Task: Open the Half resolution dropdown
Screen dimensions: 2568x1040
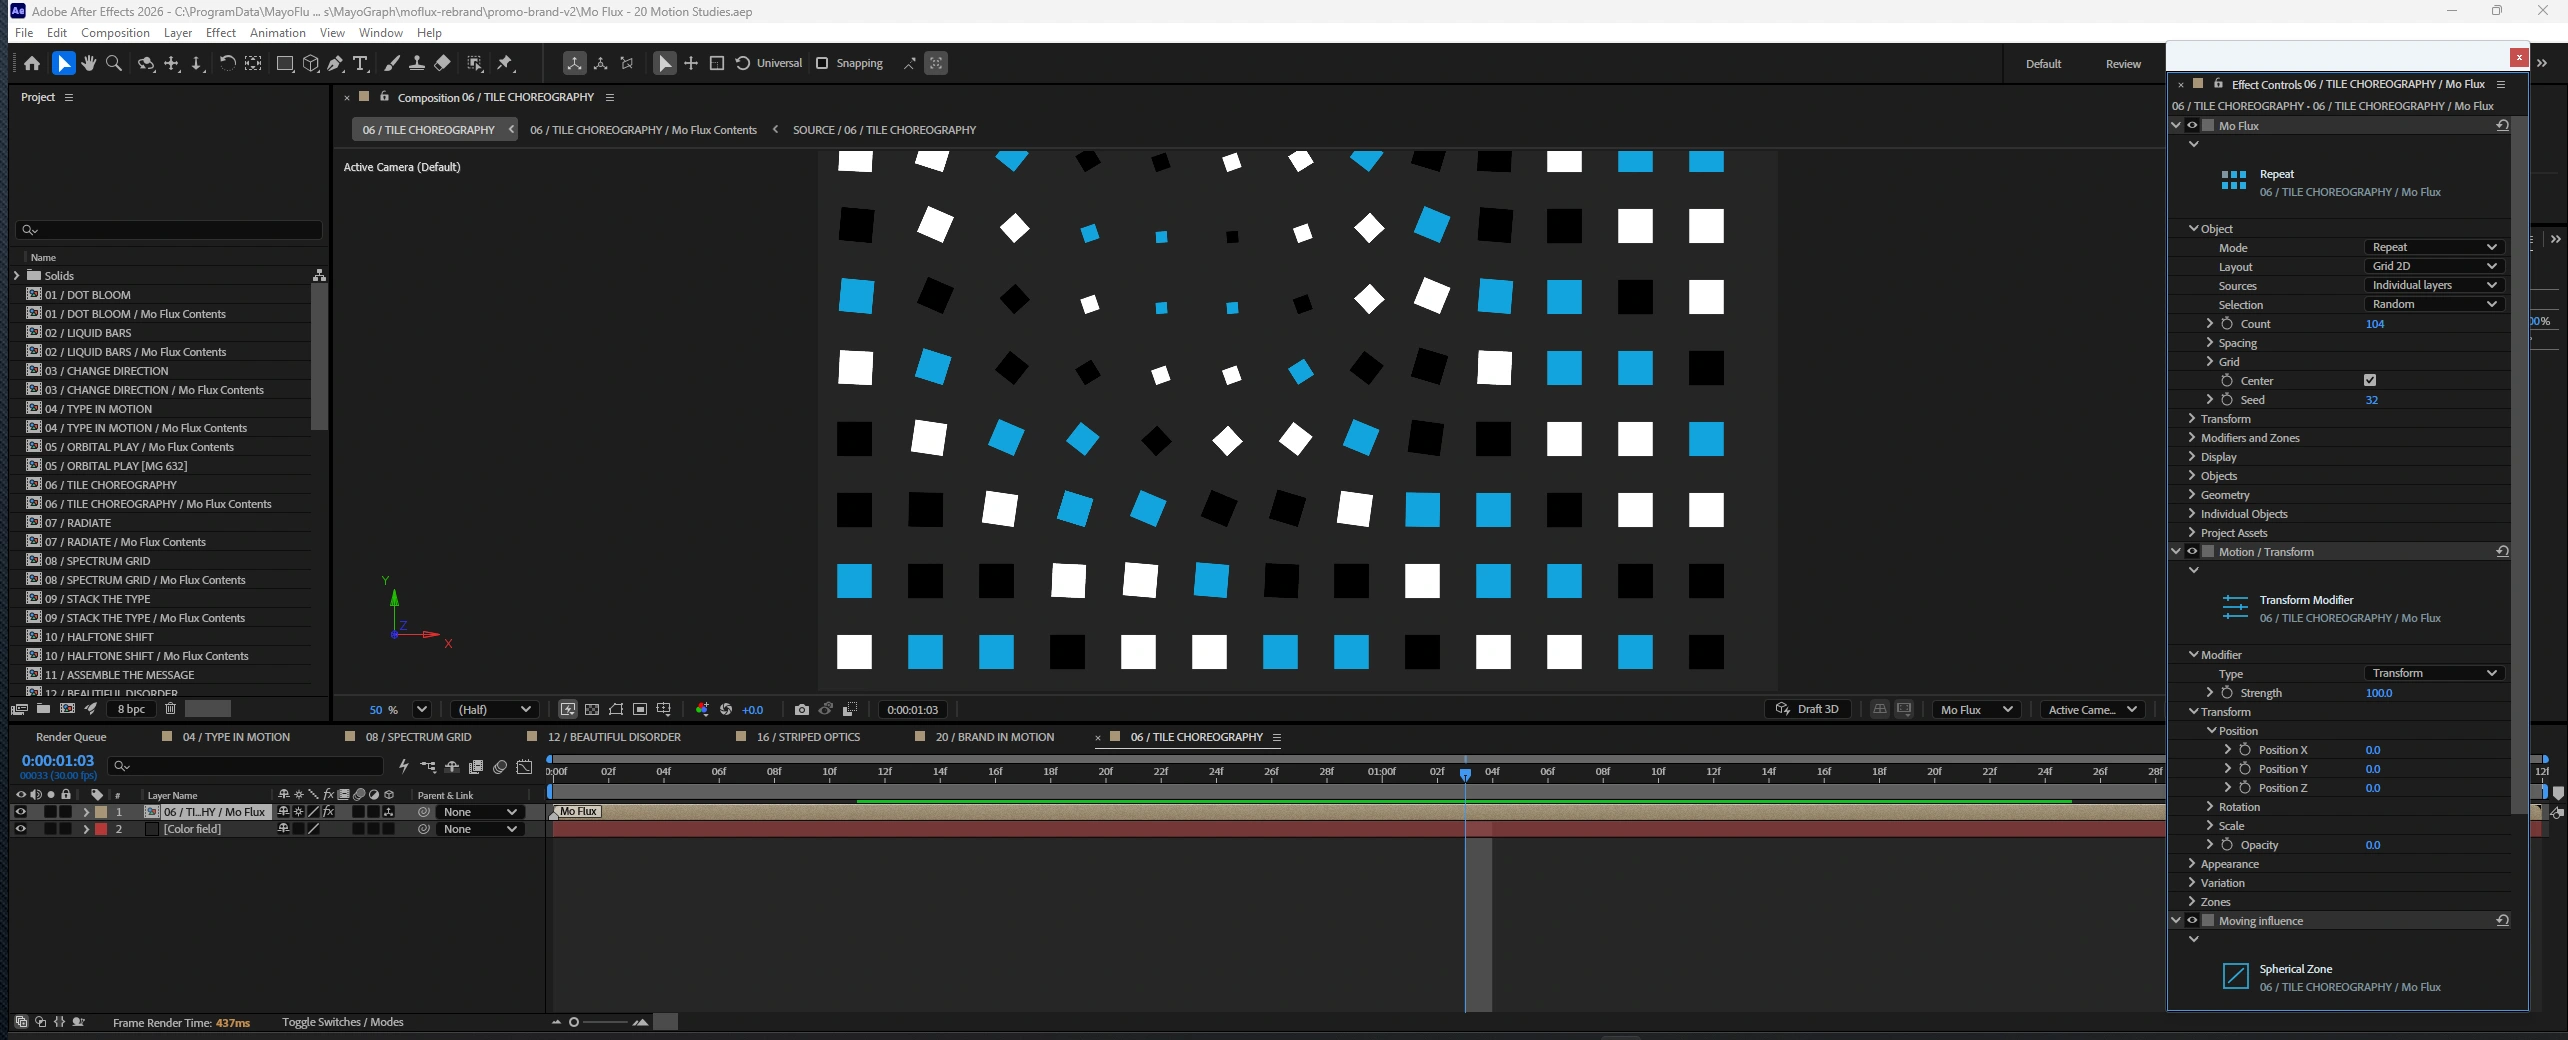Action: [495, 709]
